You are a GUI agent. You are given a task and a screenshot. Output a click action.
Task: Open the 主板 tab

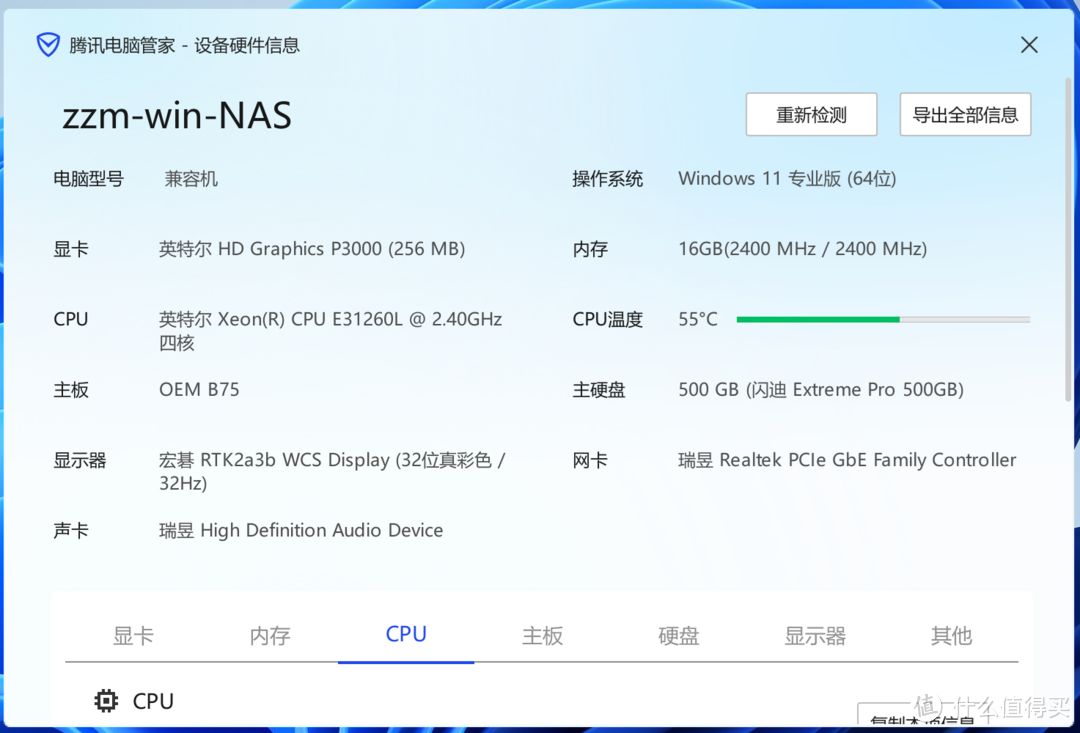click(542, 635)
